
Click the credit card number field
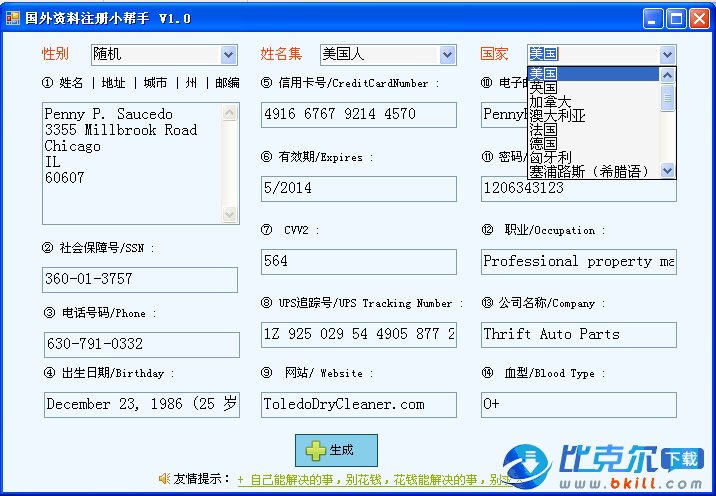(x=358, y=114)
